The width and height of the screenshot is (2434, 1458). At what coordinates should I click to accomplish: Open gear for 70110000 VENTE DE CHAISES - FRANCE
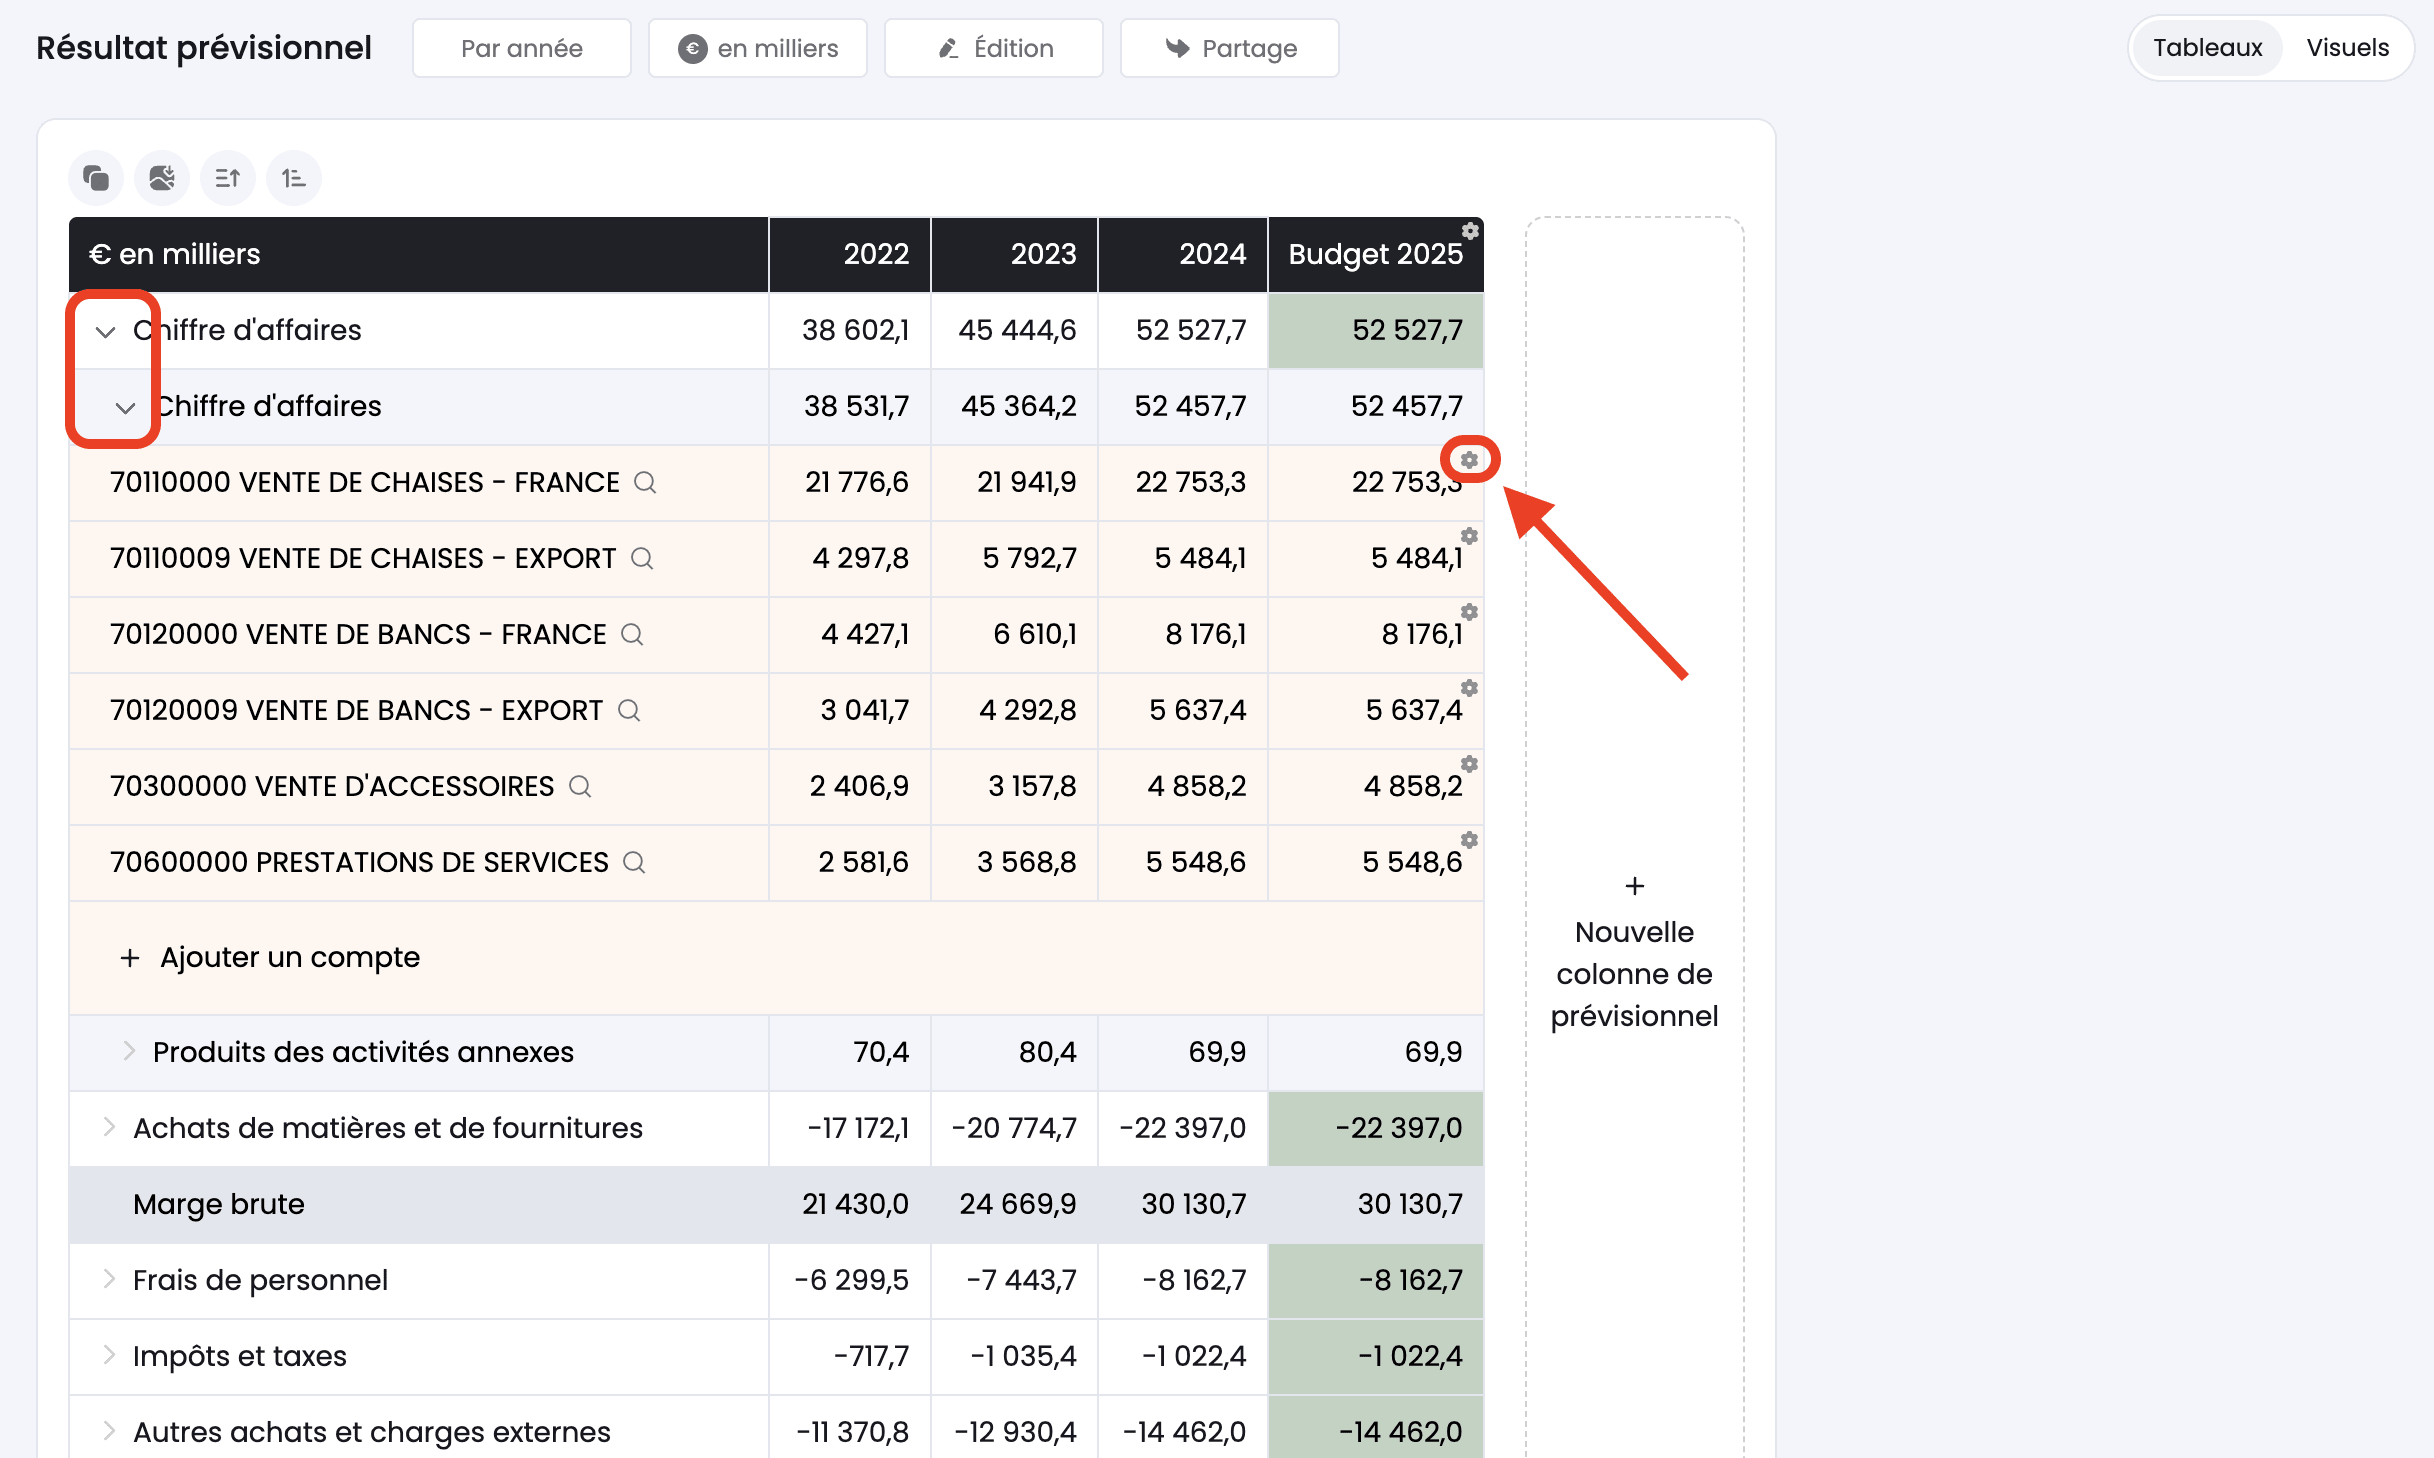coord(1469,460)
